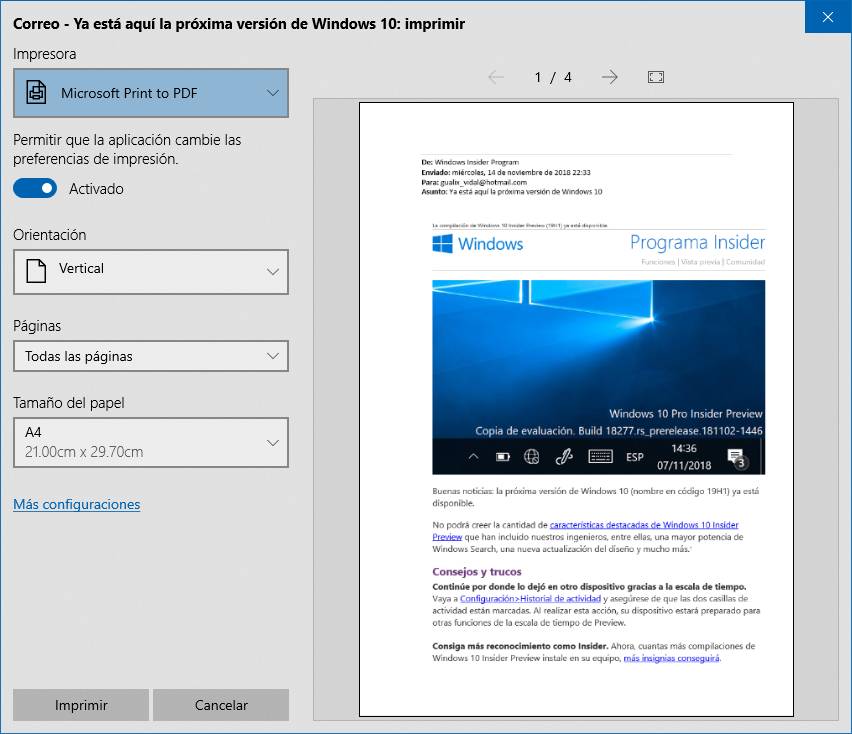Open the Todas las páginas dropdown
852x734 pixels.
151,356
